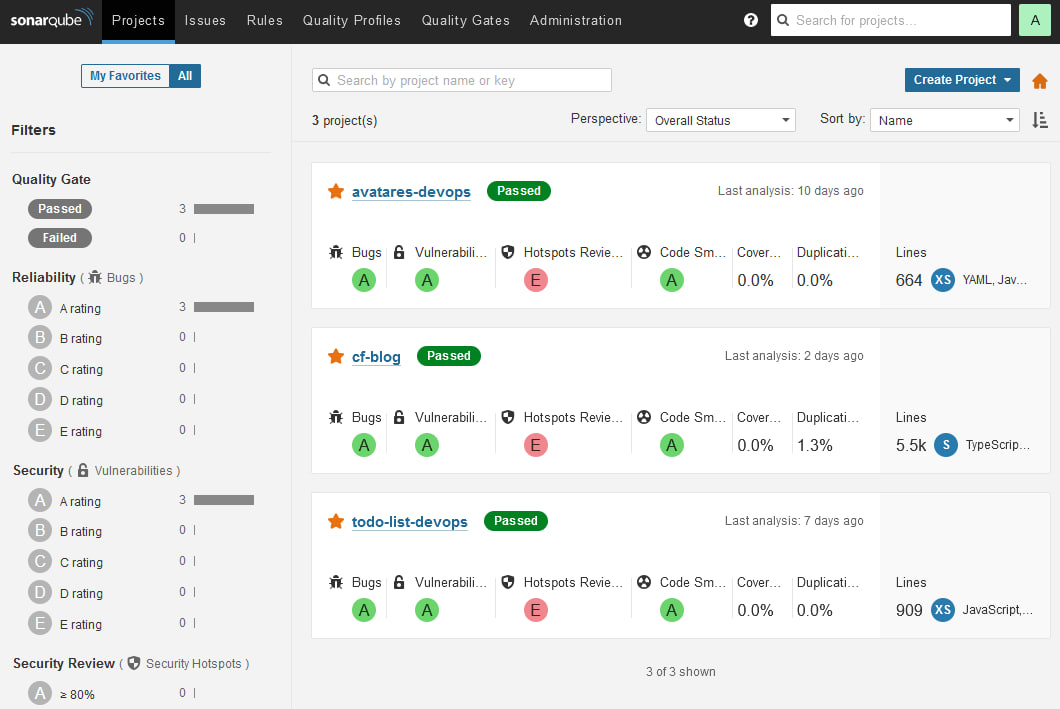Image resolution: width=1060 pixels, height=709 pixels.
Task: Click the Passed badge of cf-blog
Action: (448, 356)
